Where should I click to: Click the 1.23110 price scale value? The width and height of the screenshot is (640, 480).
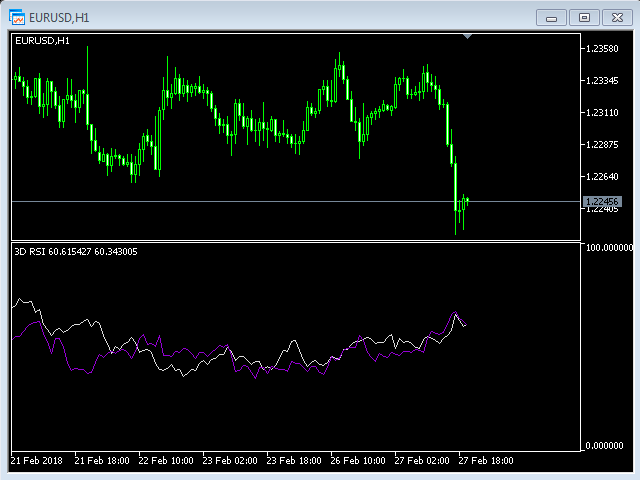click(602, 112)
